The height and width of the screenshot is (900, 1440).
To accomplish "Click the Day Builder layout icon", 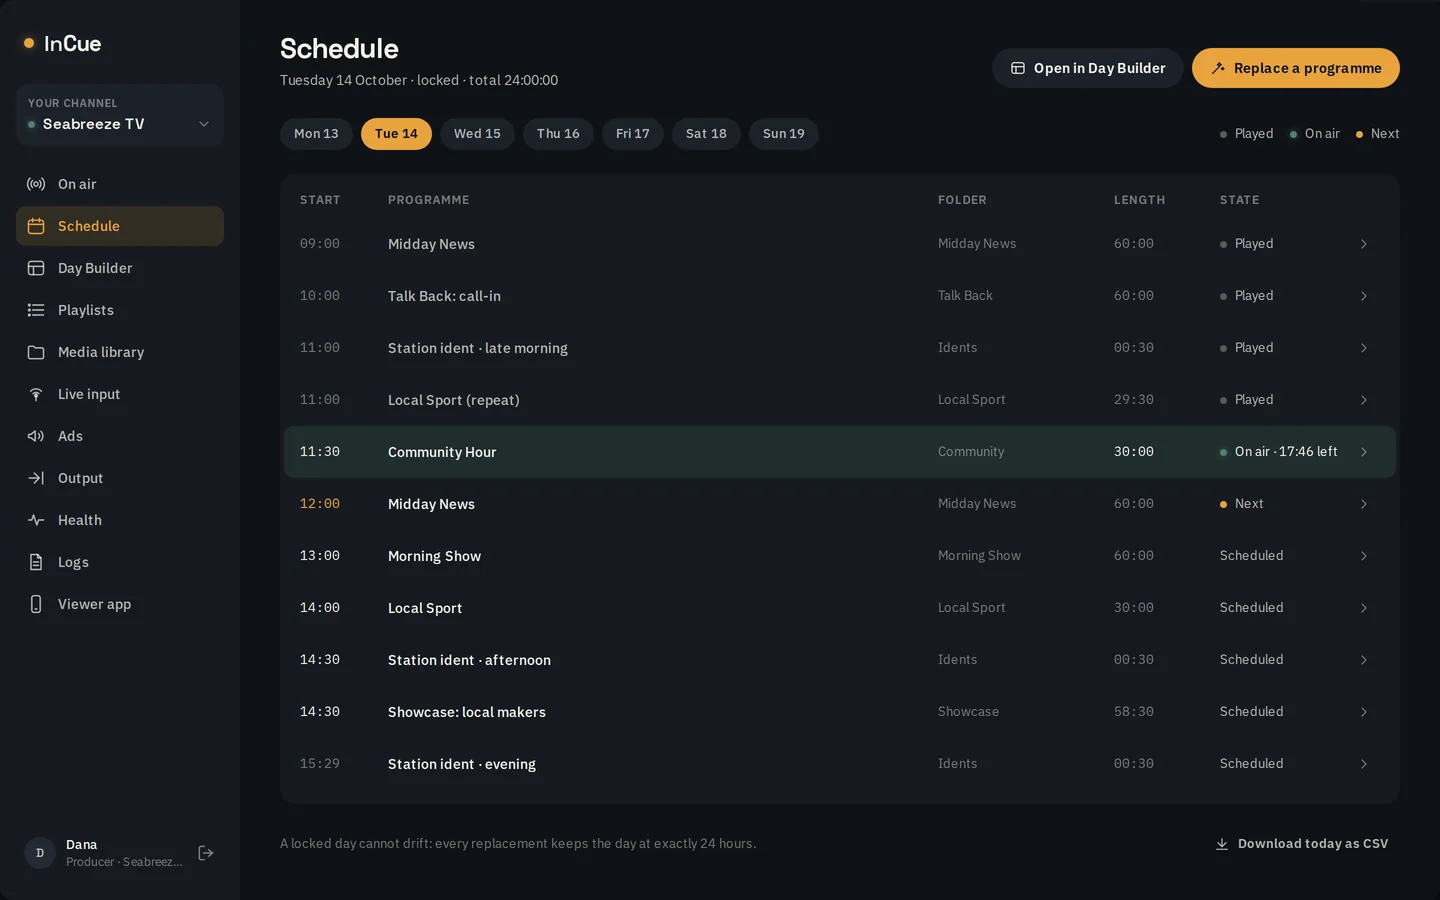I will tap(36, 268).
